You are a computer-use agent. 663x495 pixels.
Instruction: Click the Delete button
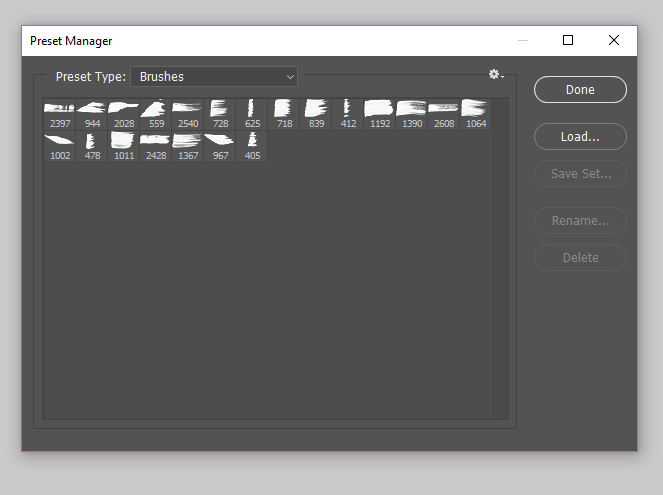pos(580,257)
